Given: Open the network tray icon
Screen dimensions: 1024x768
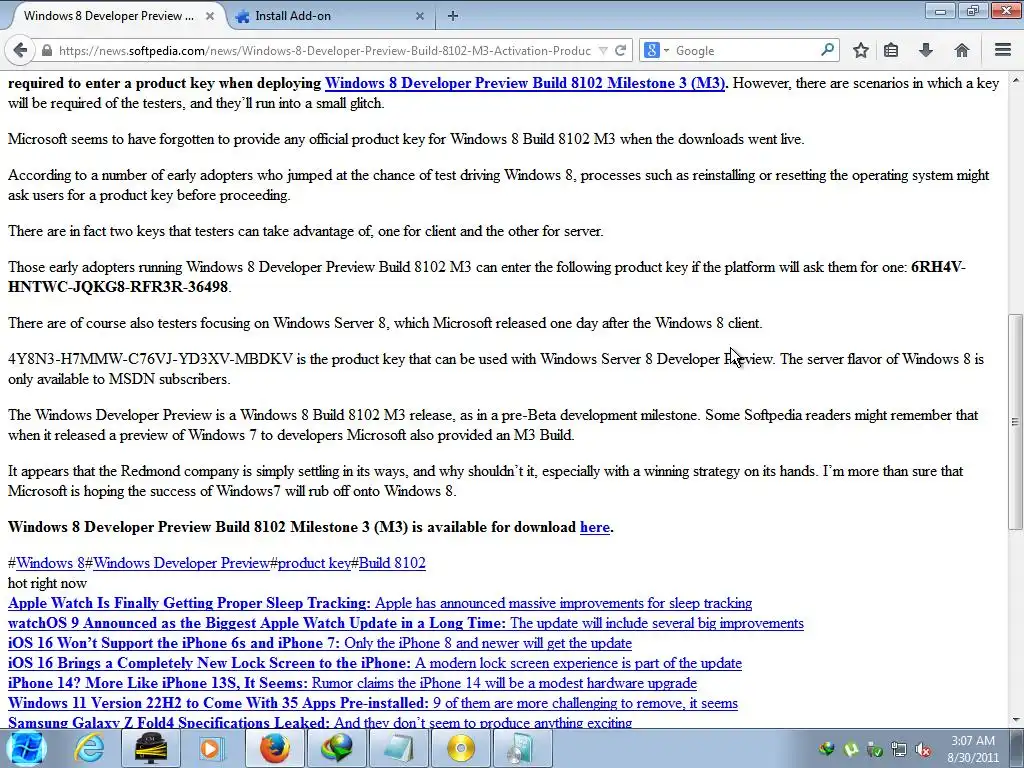Looking at the screenshot, I should pyautogui.click(x=899, y=749).
